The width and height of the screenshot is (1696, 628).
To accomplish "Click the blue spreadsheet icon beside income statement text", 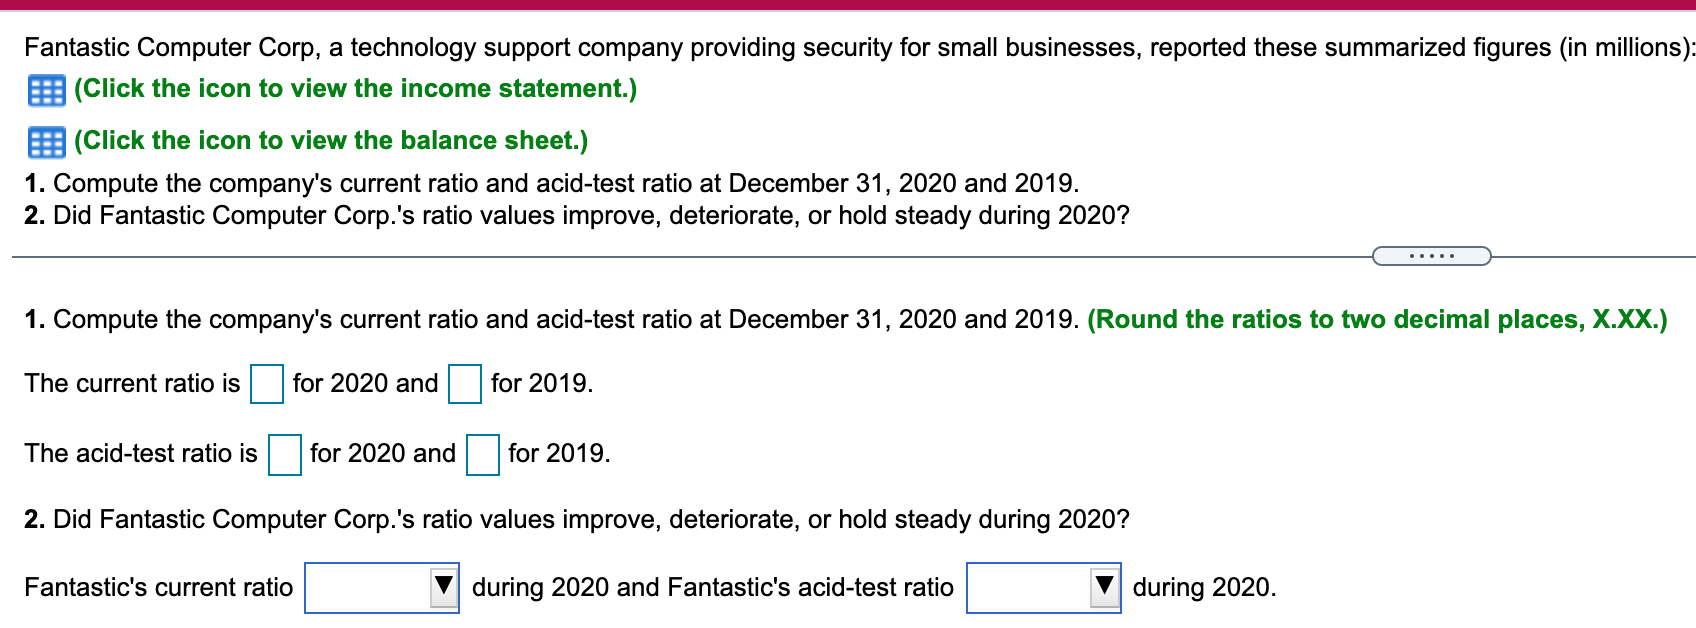I will pos(44,89).
